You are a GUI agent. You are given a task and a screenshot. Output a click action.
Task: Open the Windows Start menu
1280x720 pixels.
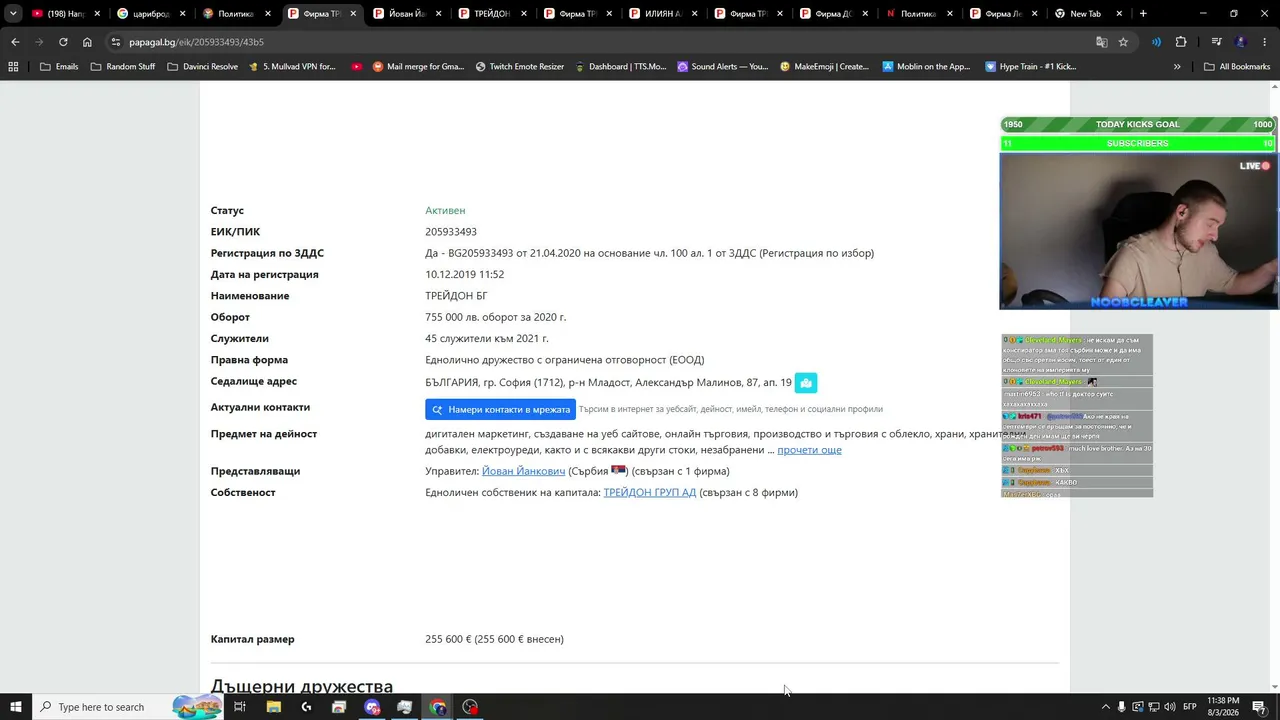click(15, 707)
